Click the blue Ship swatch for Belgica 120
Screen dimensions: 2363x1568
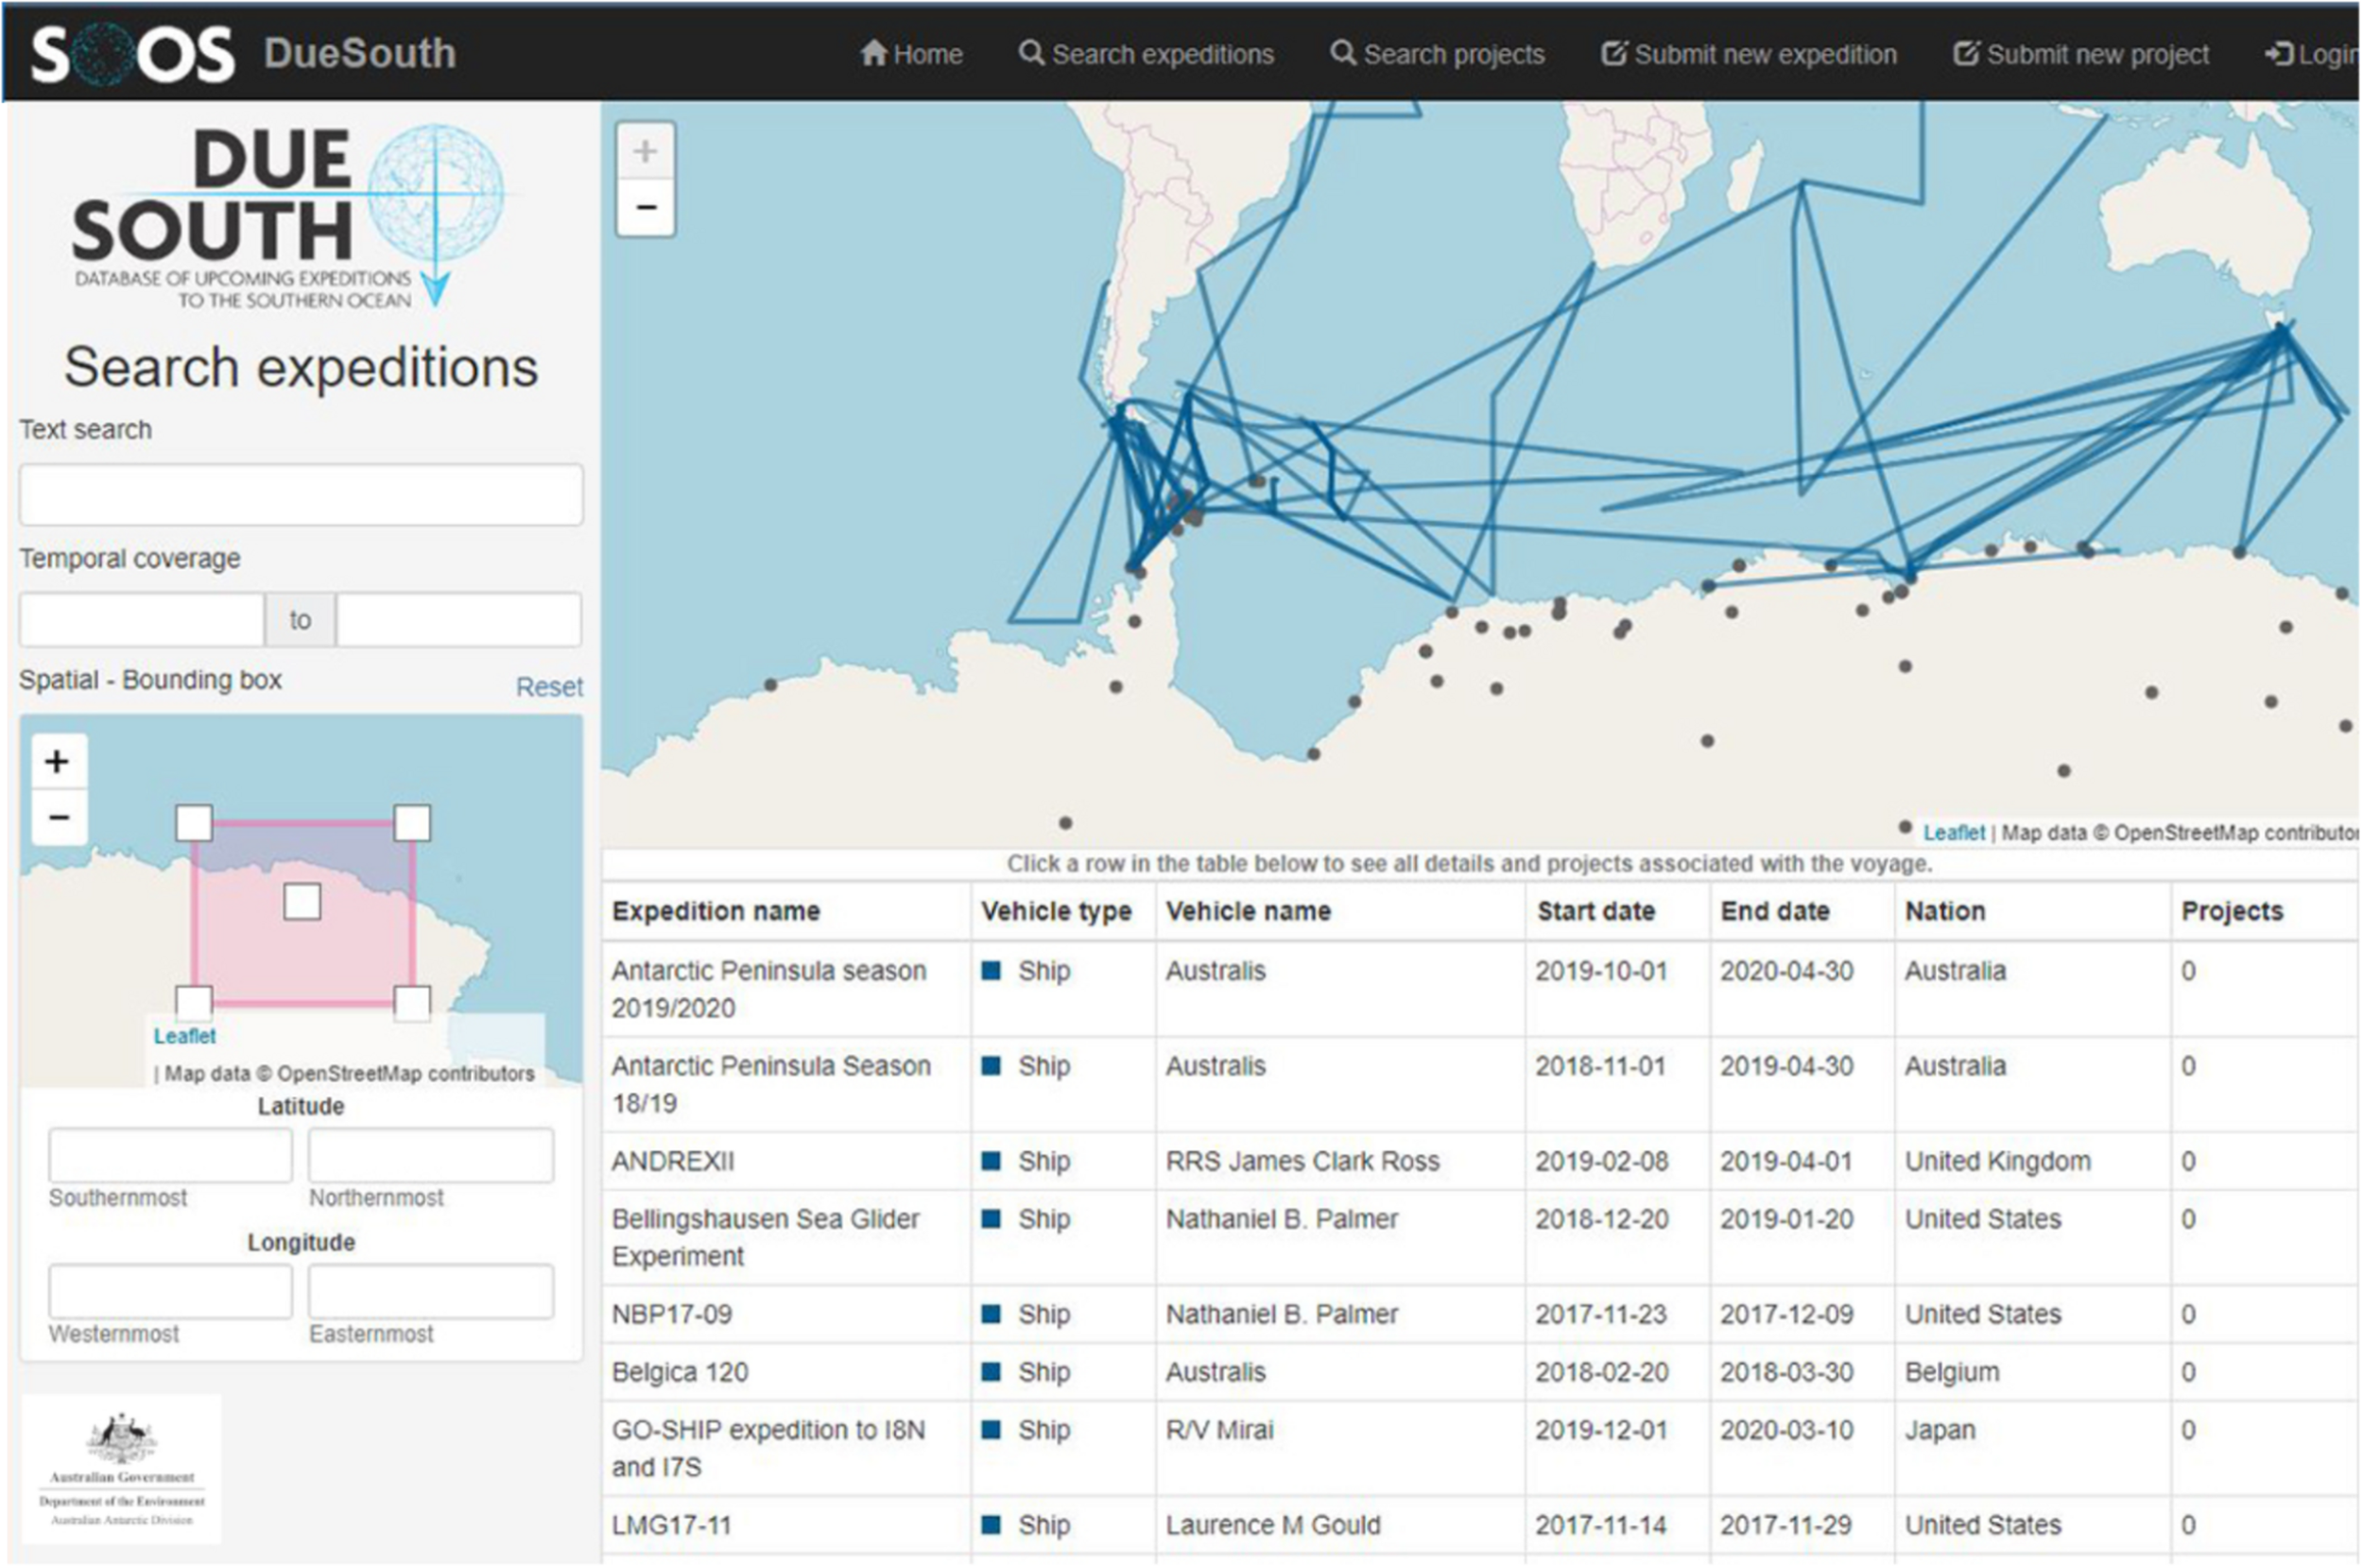click(991, 1372)
